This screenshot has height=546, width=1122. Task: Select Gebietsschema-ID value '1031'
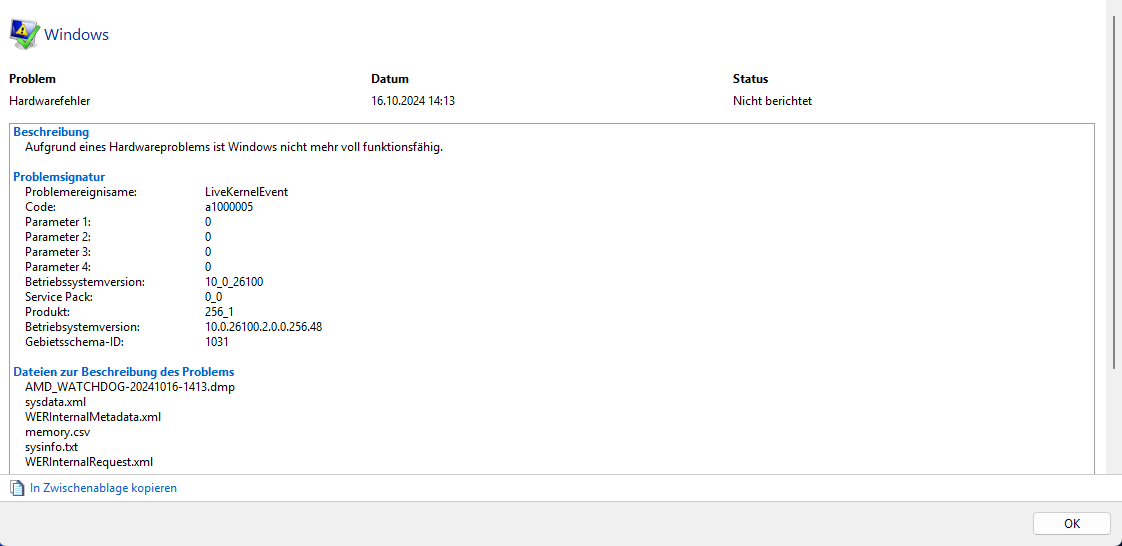(216, 342)
